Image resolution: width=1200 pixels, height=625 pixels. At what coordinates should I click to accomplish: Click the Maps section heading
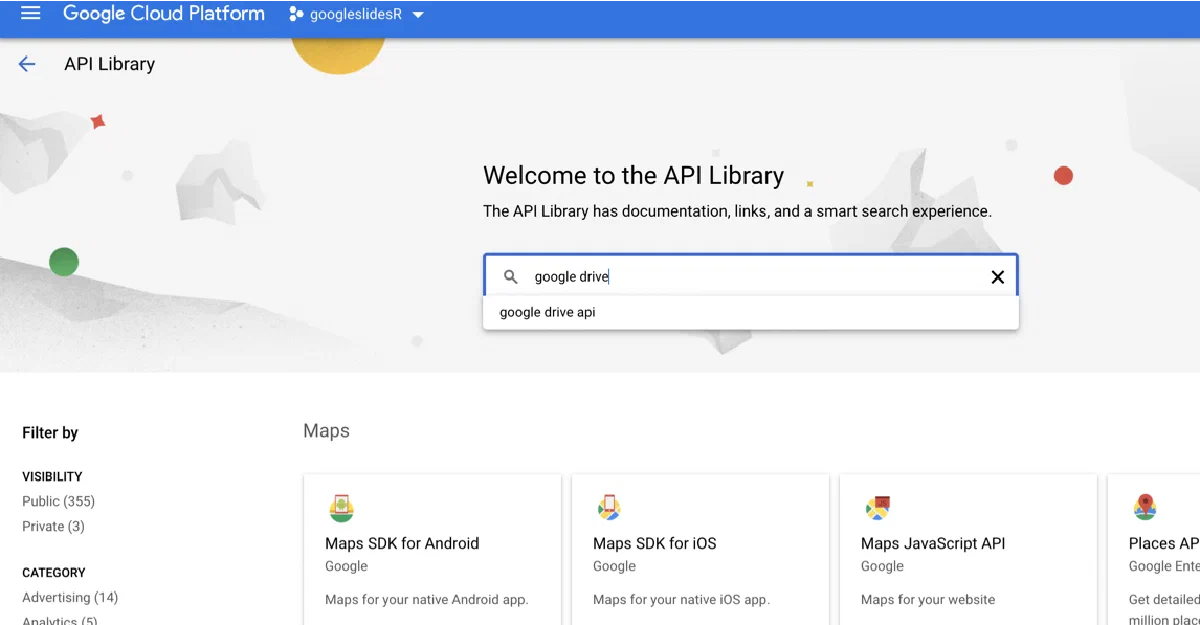pyautogui.click(x=327, y=431)
